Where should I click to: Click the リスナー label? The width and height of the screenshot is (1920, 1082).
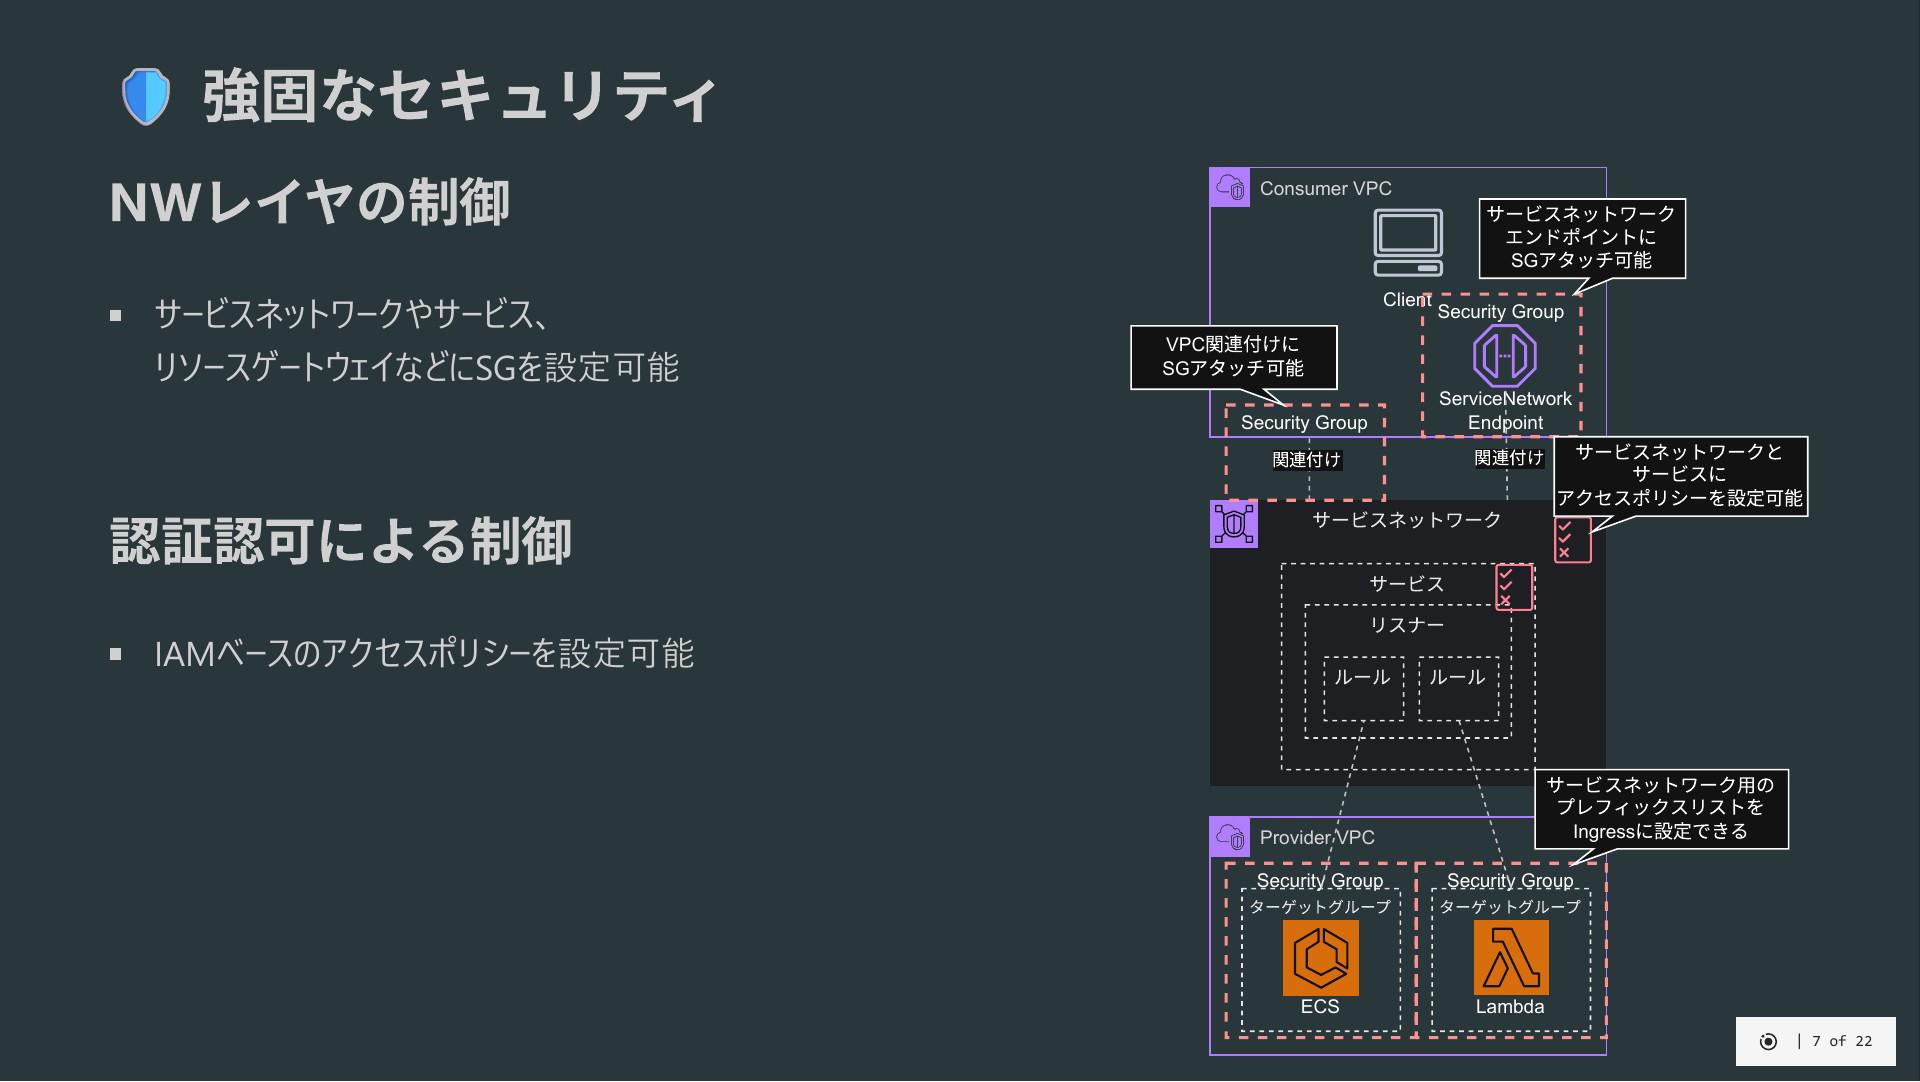pos(1406,625)
